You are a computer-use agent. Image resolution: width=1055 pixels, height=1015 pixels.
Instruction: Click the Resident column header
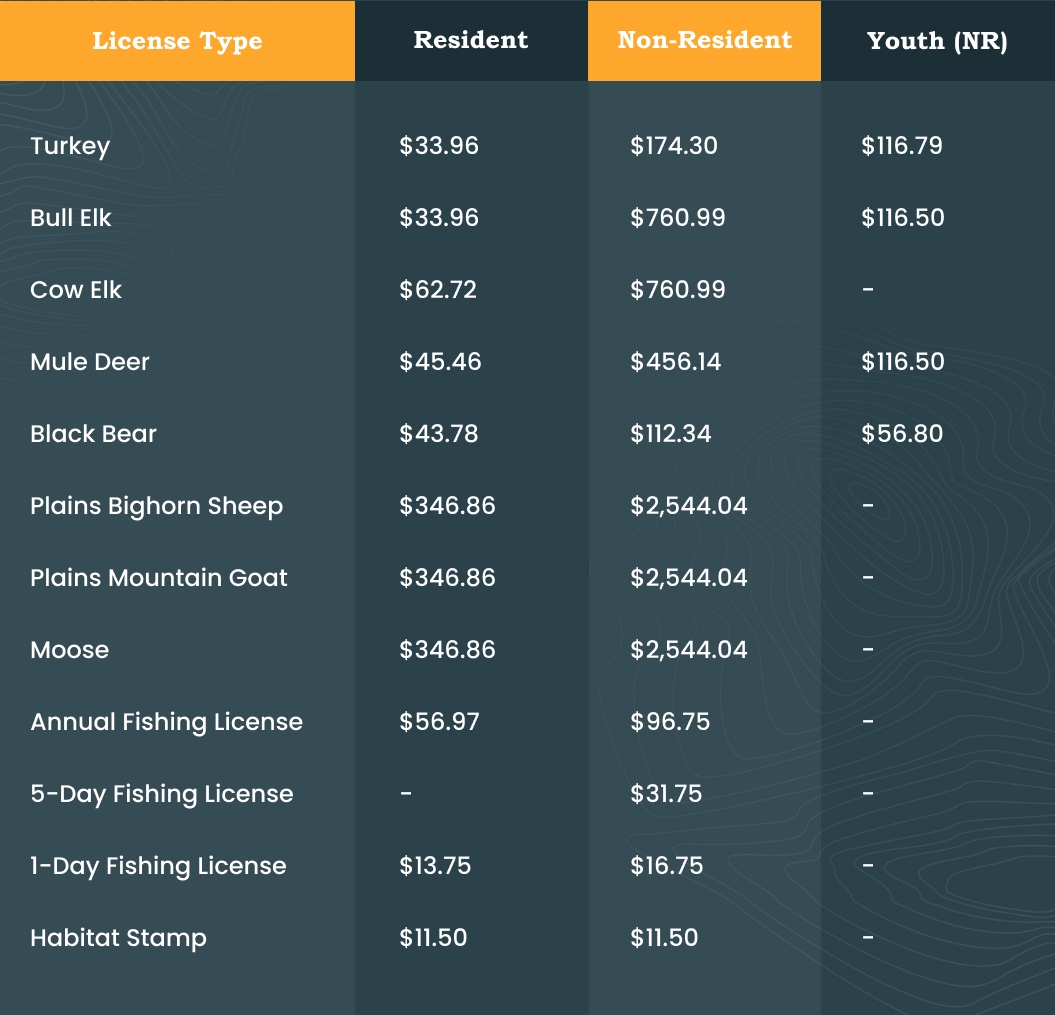tap(471, 40)
